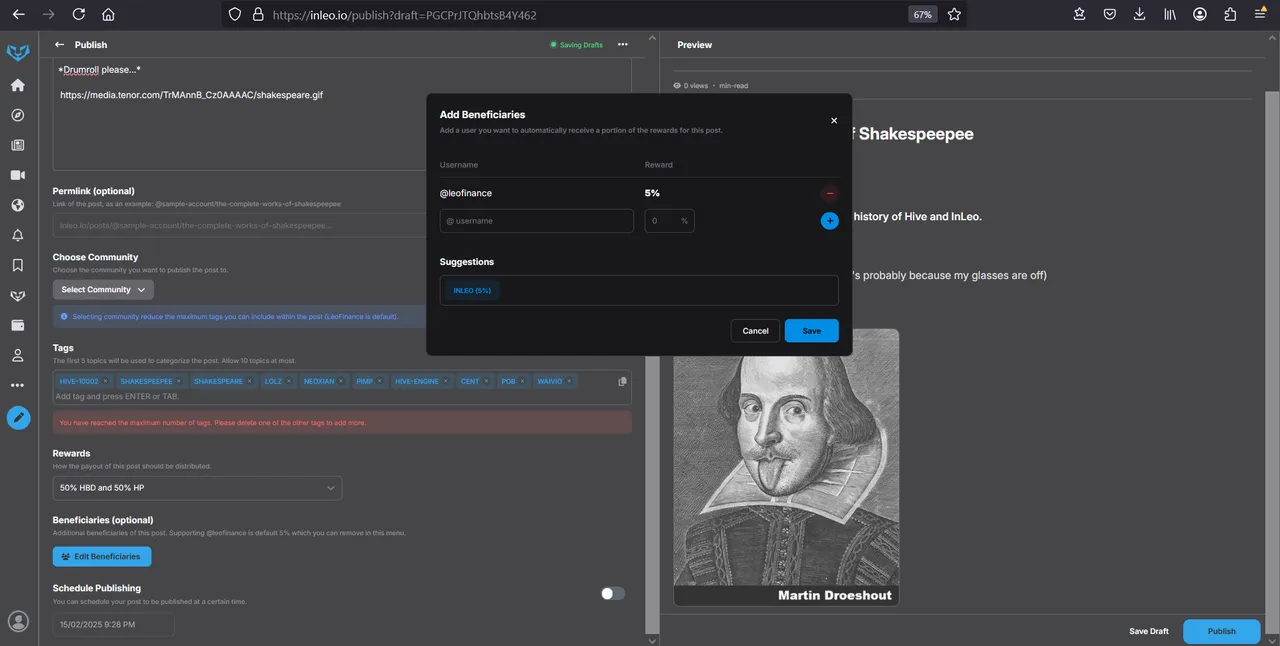Remove the HIVE-10002 tag

[105, 381]
